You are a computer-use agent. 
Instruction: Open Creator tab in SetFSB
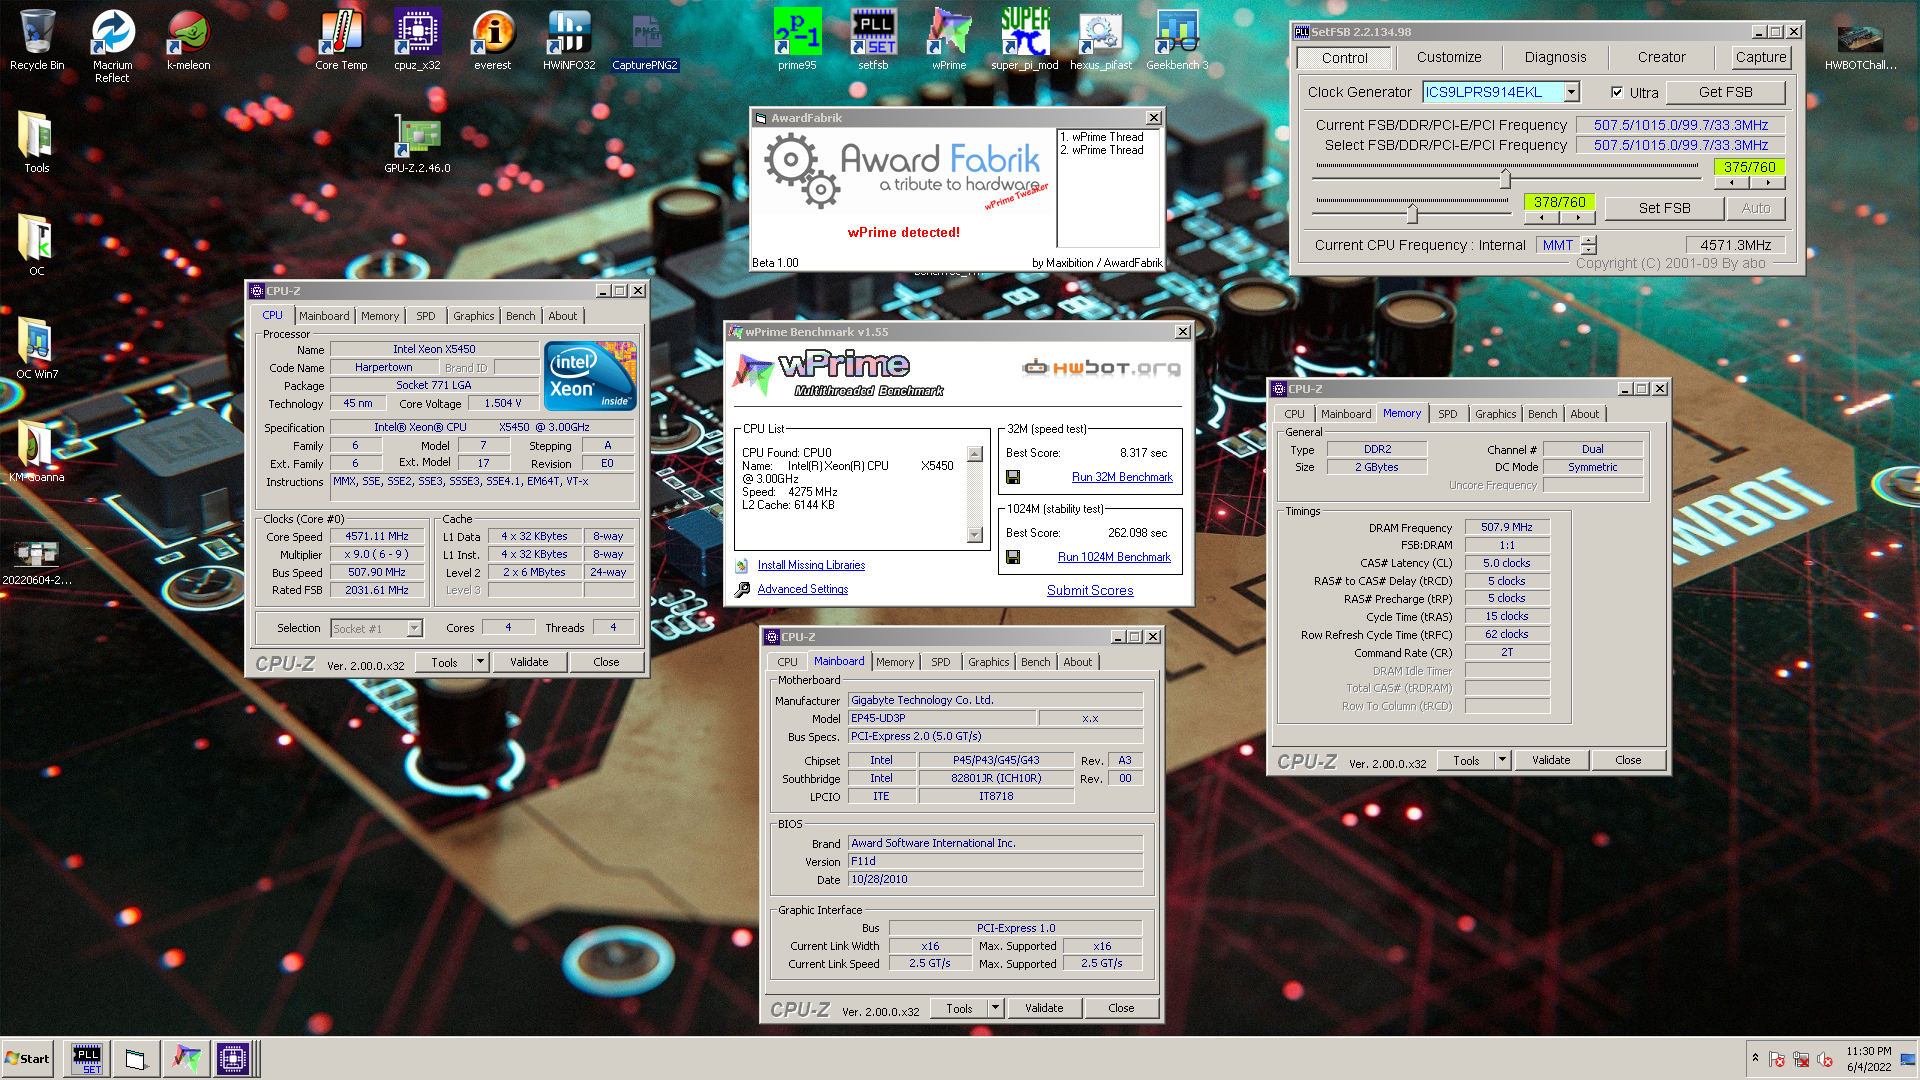(x=1661, y=58)
